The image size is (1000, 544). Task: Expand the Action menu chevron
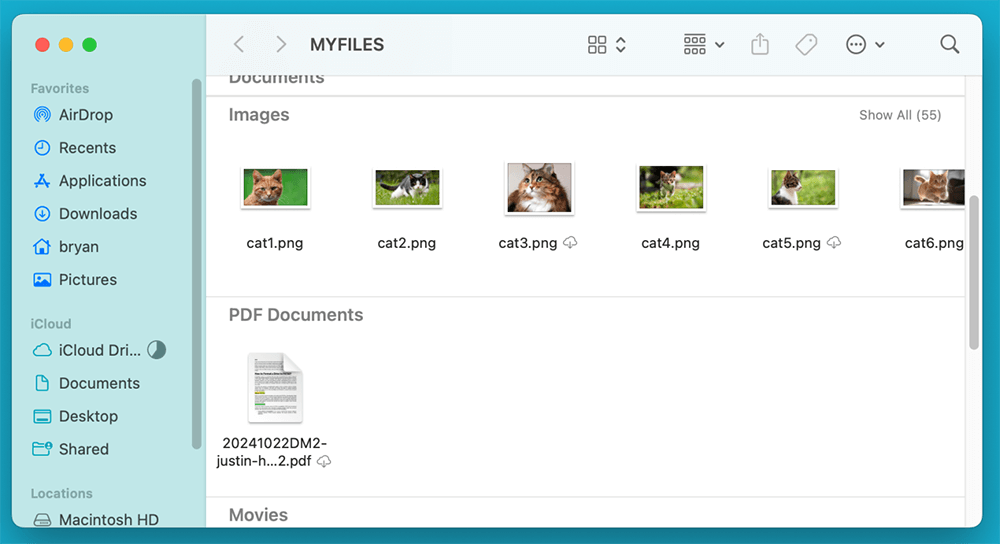tap(880, 45)
